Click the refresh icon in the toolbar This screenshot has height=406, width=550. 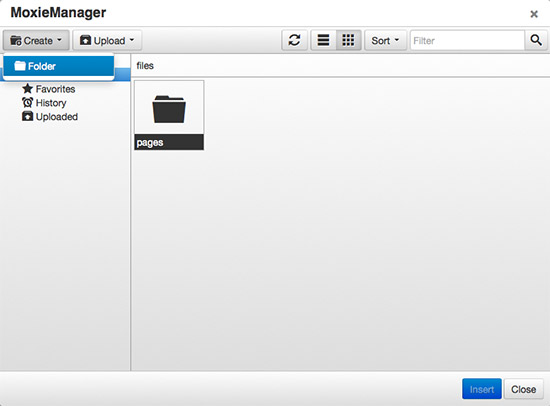(x=294, y=40)
